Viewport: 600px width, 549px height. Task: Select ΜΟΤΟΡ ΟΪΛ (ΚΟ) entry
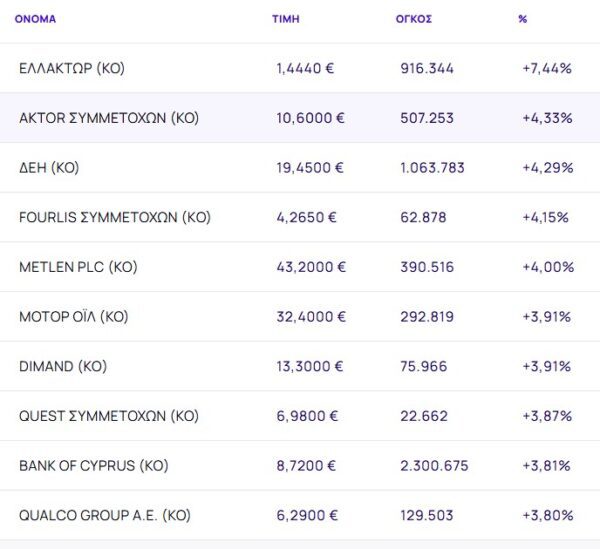coord(74,317)
